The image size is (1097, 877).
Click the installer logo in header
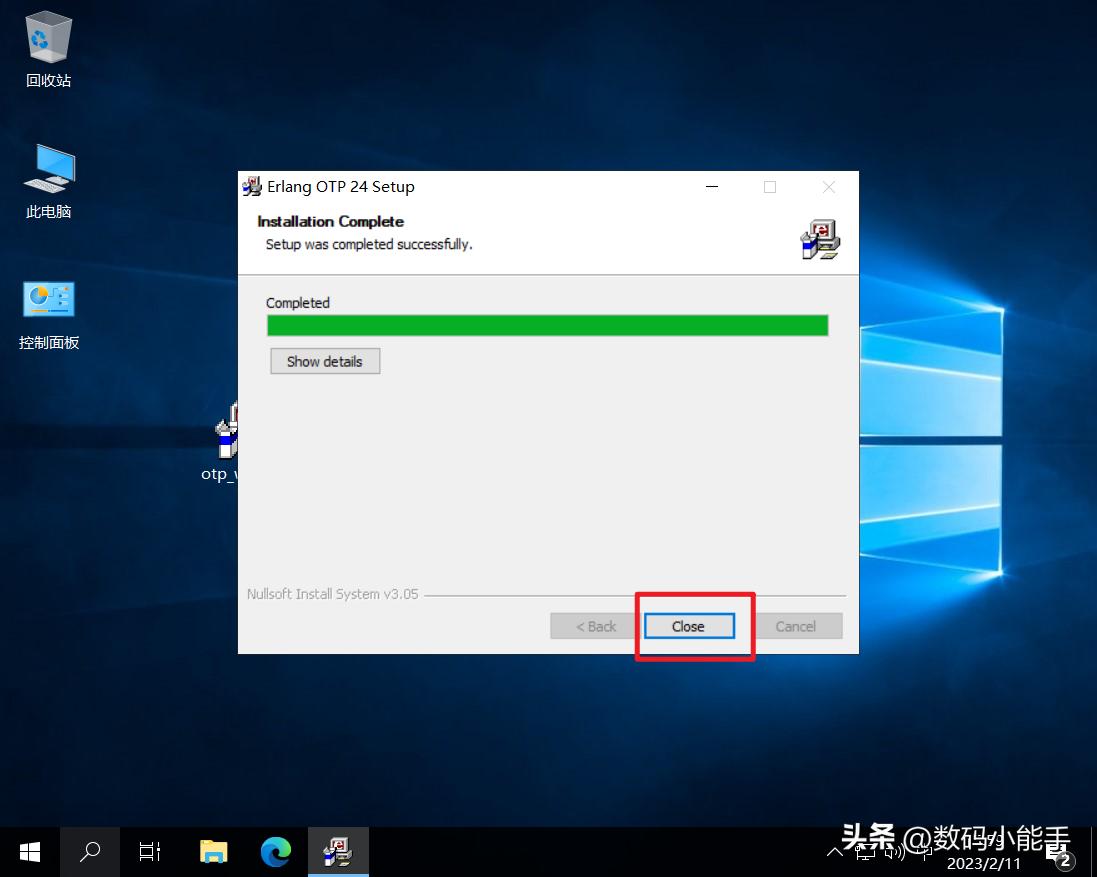pos(820,239)
